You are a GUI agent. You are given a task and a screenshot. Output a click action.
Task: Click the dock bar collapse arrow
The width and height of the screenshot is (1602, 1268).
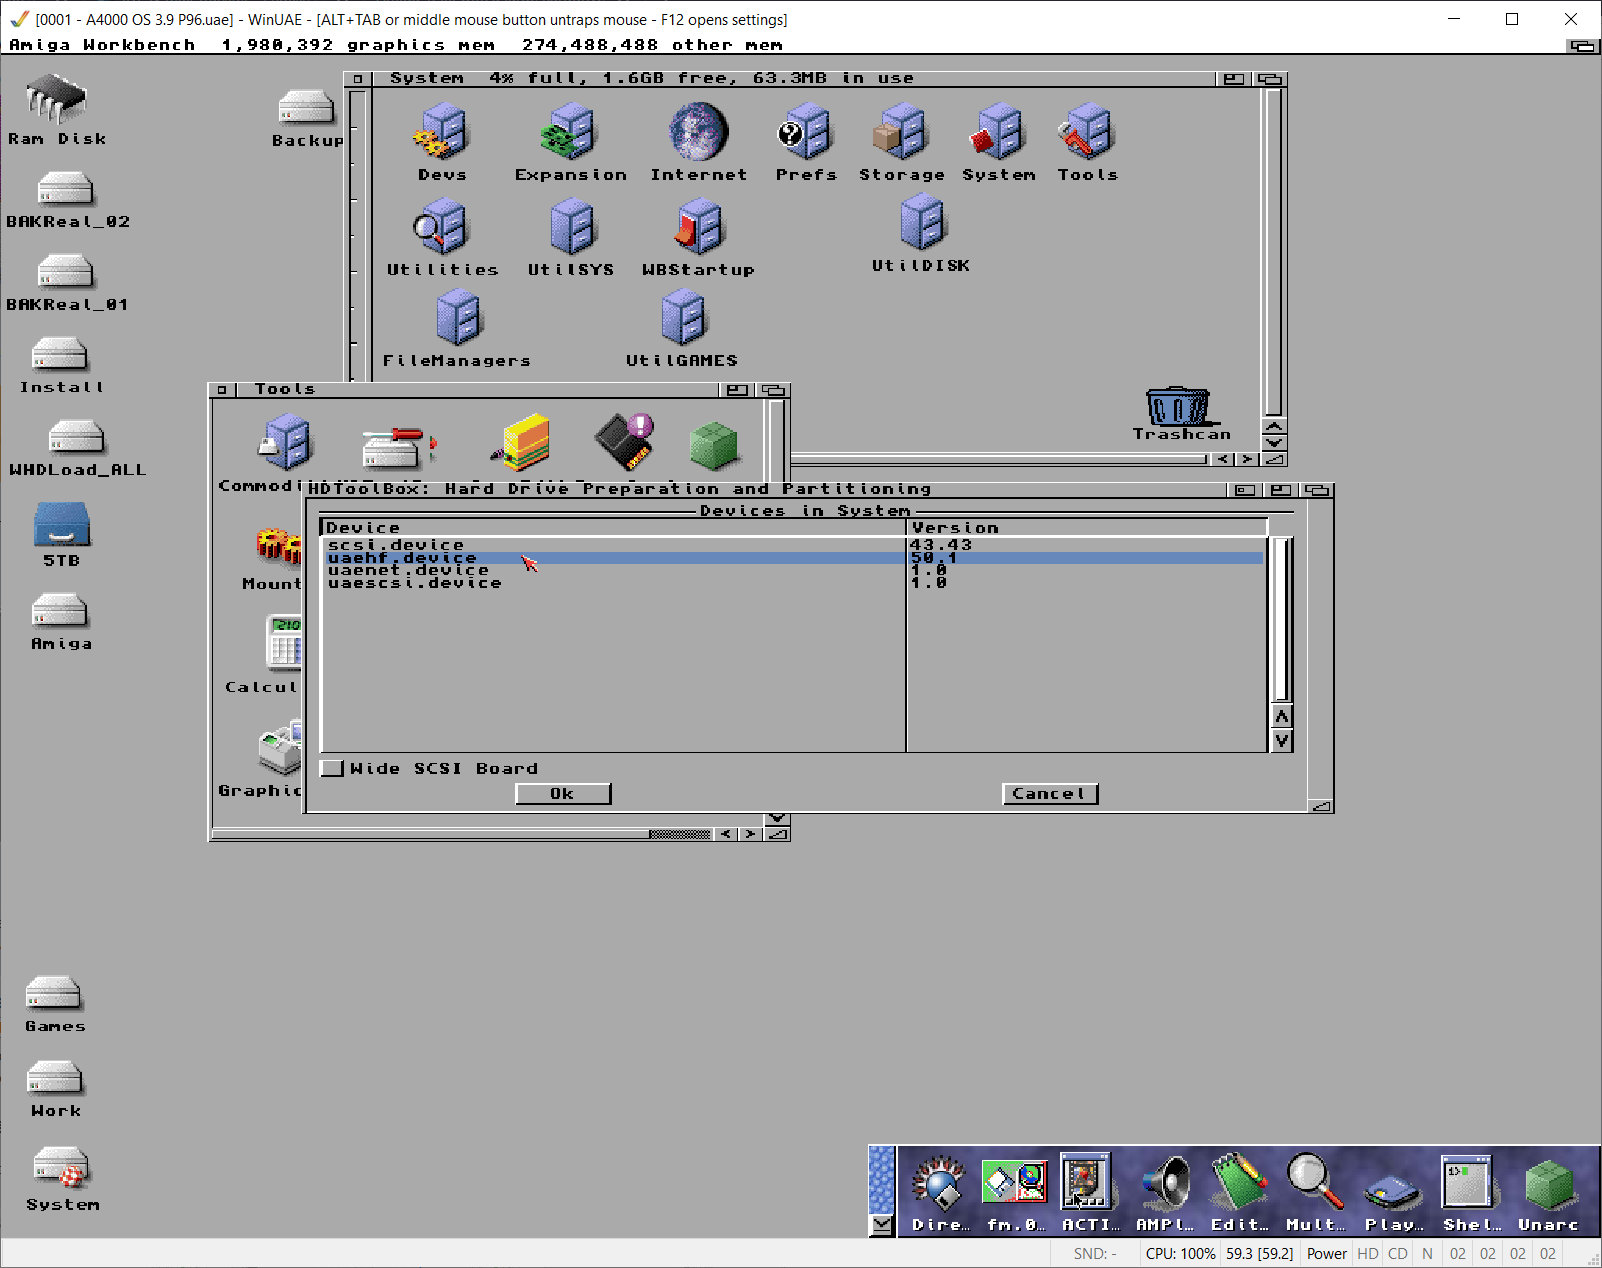(x=881, y=1225)
